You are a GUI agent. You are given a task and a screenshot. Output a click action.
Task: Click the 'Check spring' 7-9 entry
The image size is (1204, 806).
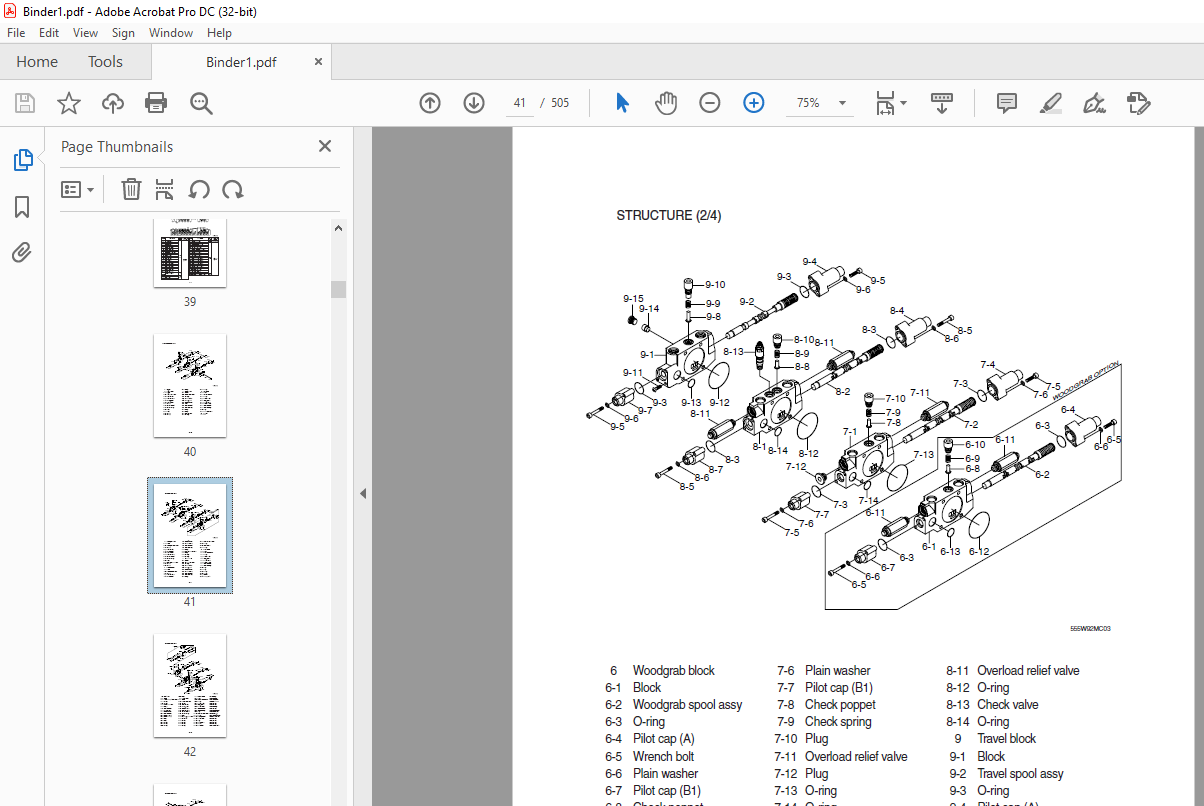click(838, 722)
